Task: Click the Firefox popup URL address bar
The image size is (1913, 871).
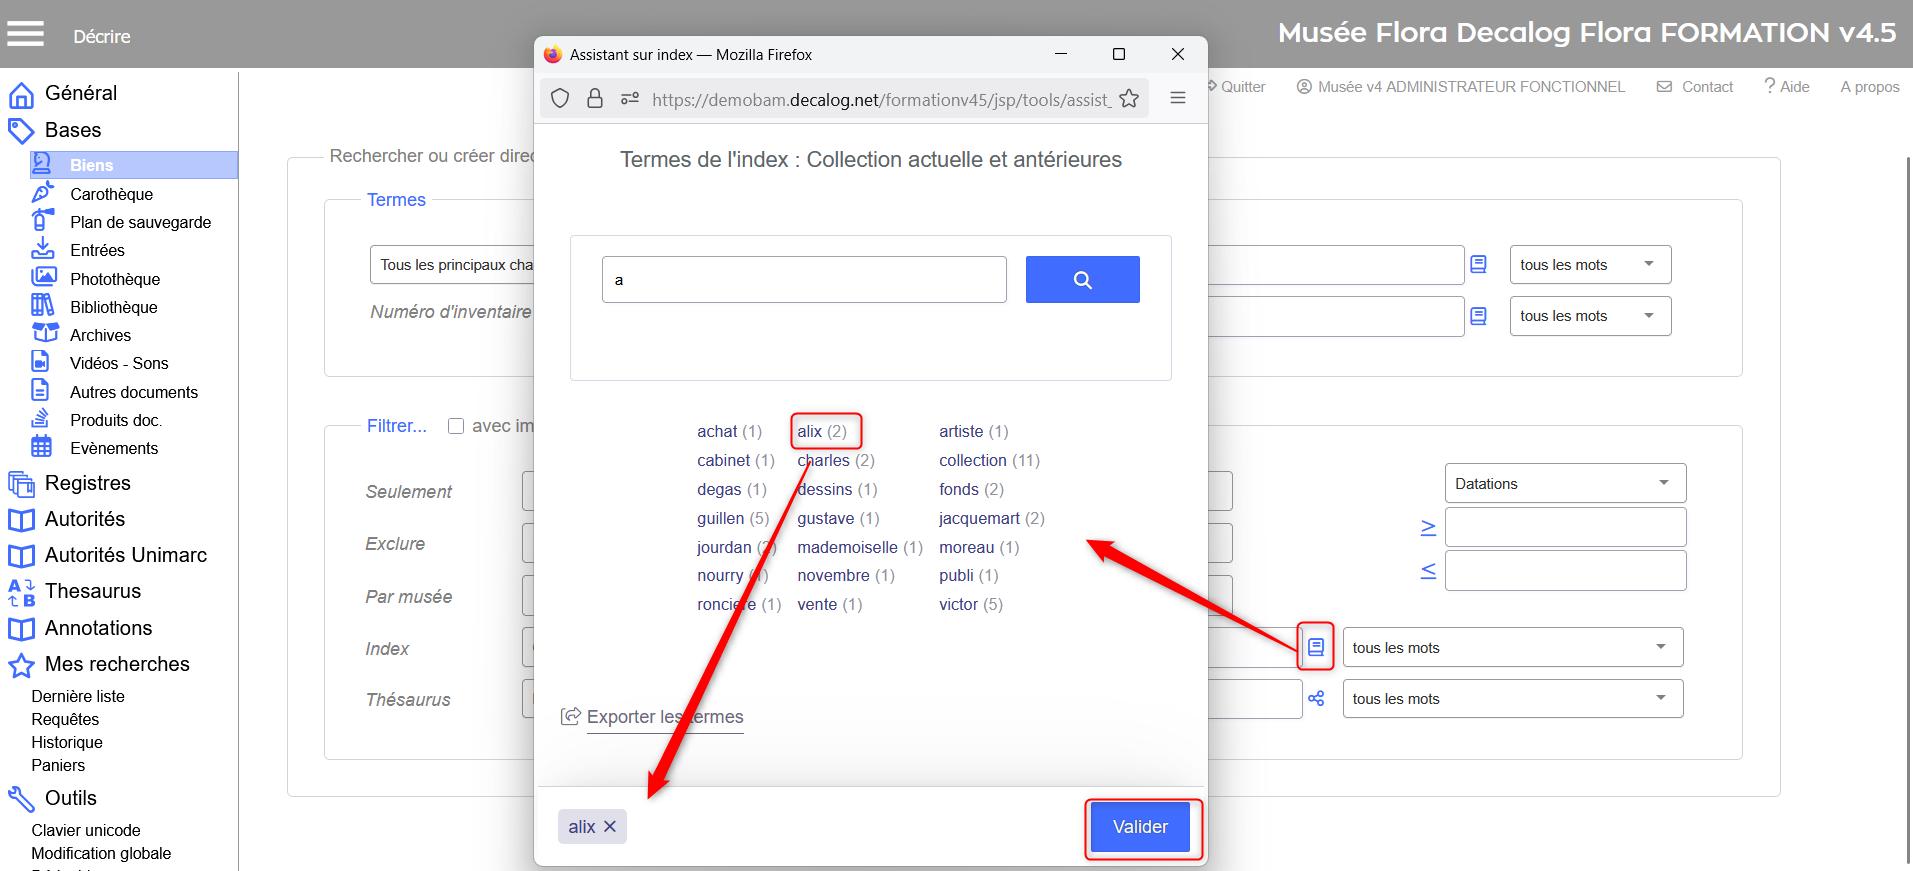Action: [x=880, y=99]
